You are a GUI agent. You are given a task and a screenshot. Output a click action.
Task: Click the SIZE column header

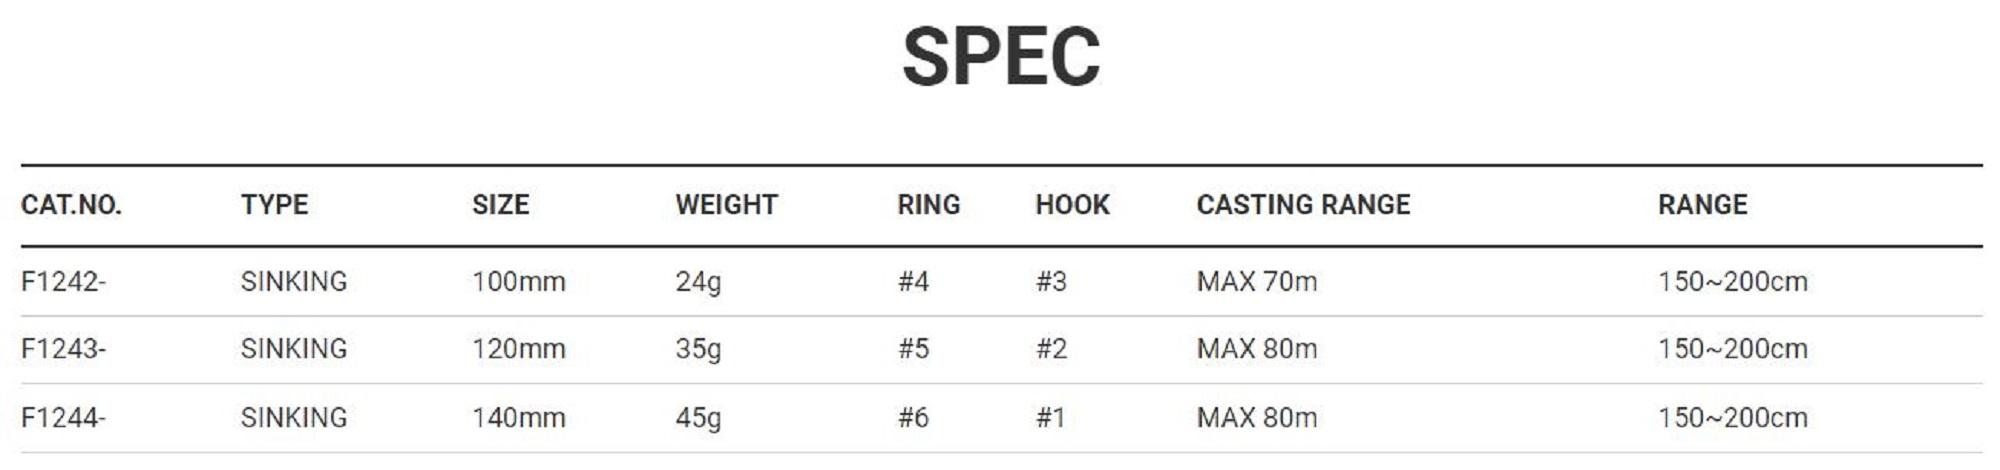500,205
